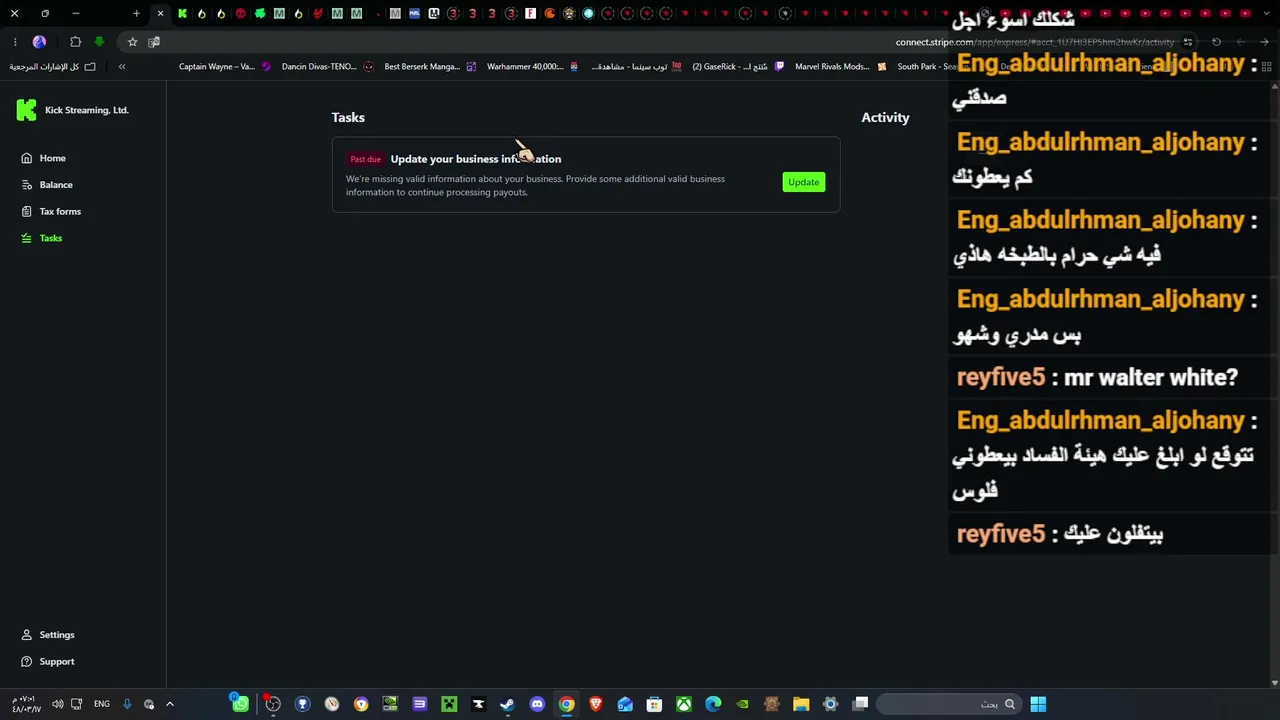Click the page scrollbar down arrow

(1274, 683)
